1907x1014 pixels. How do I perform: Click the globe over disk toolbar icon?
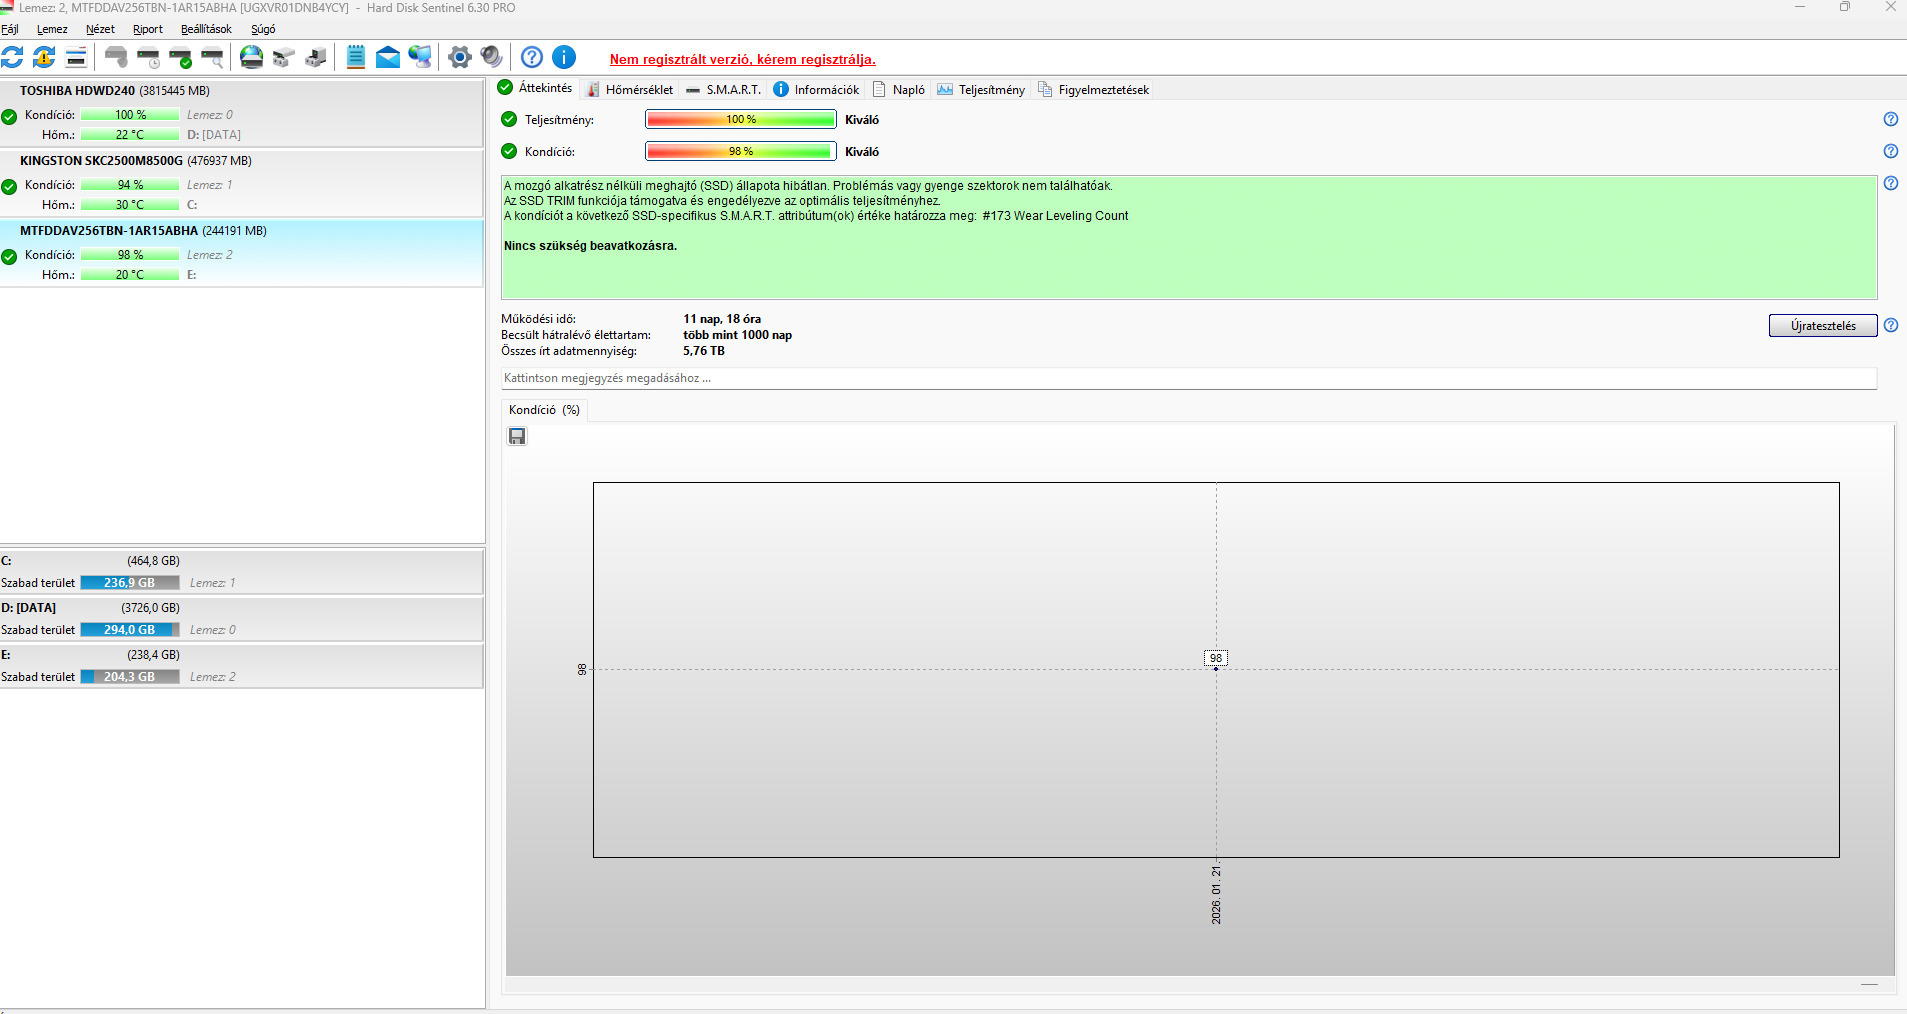(252, 57)
